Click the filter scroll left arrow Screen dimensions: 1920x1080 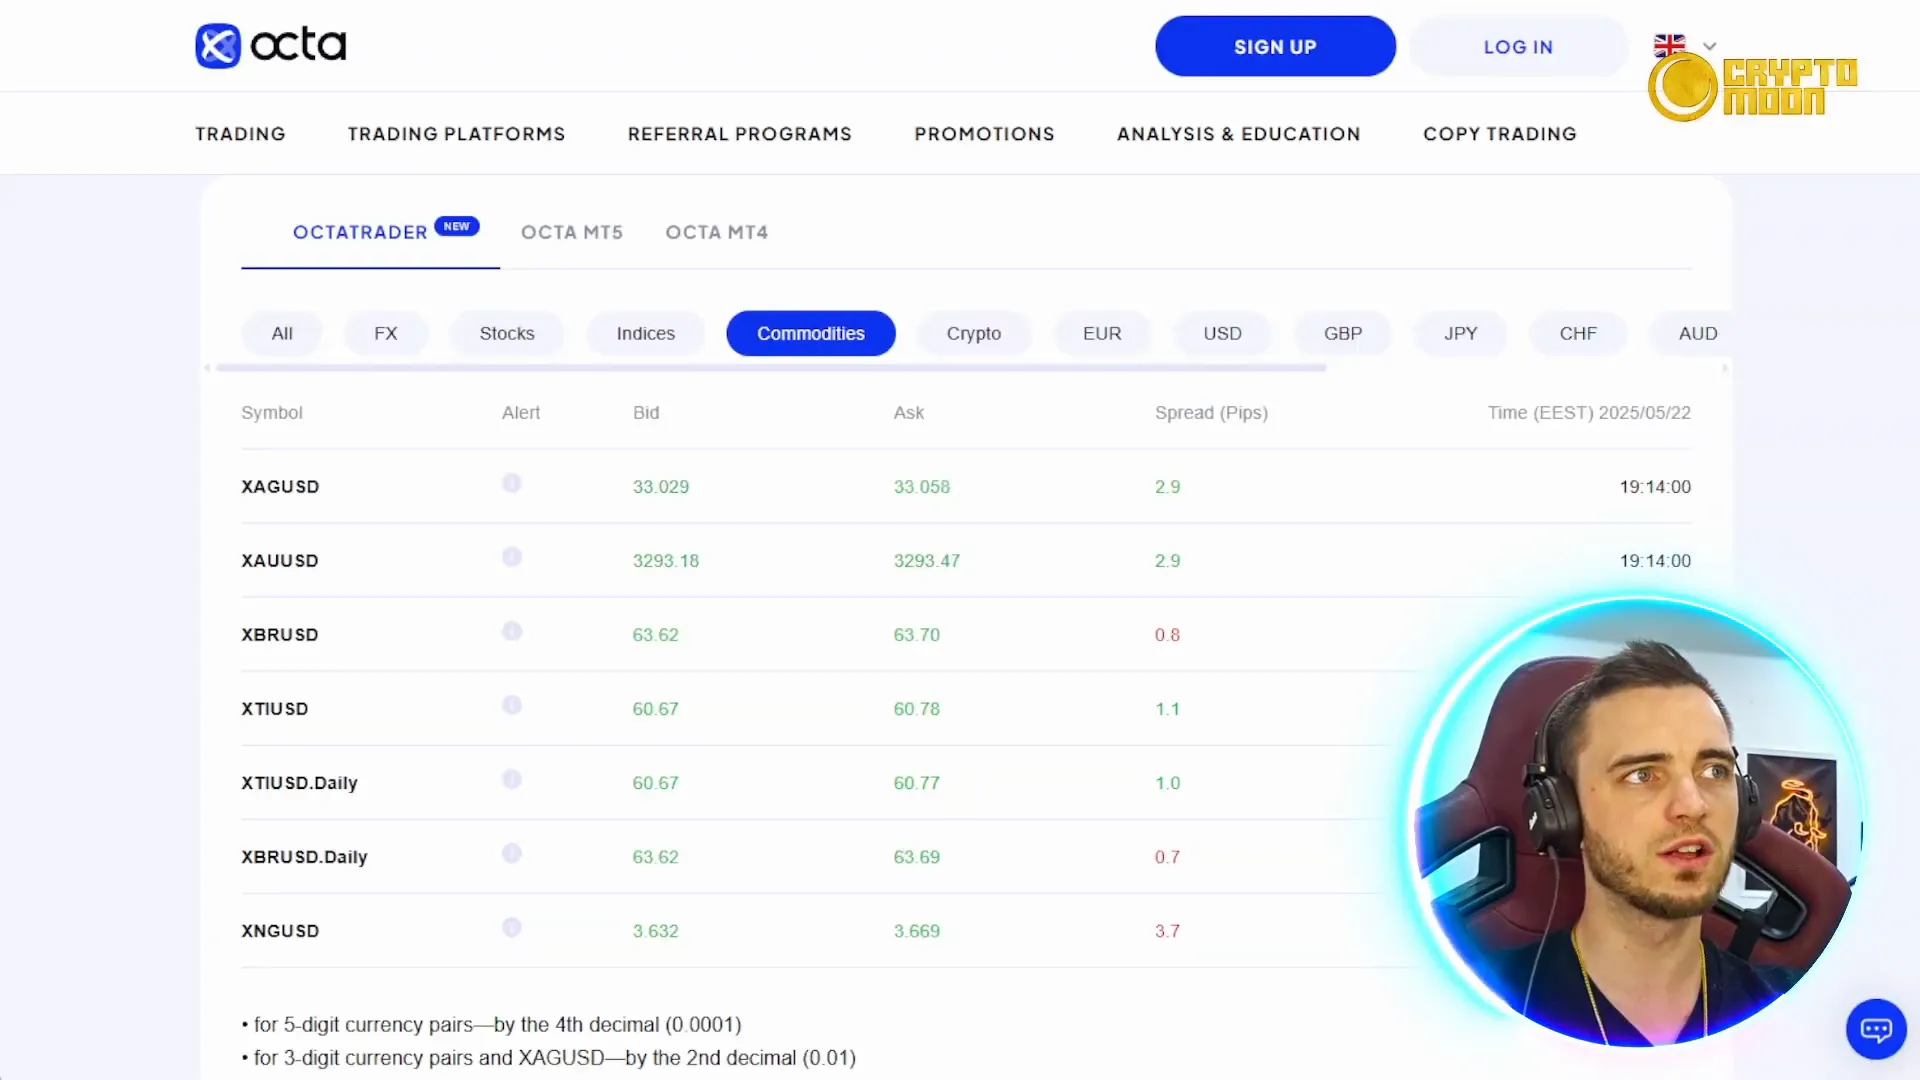[207, 368]
